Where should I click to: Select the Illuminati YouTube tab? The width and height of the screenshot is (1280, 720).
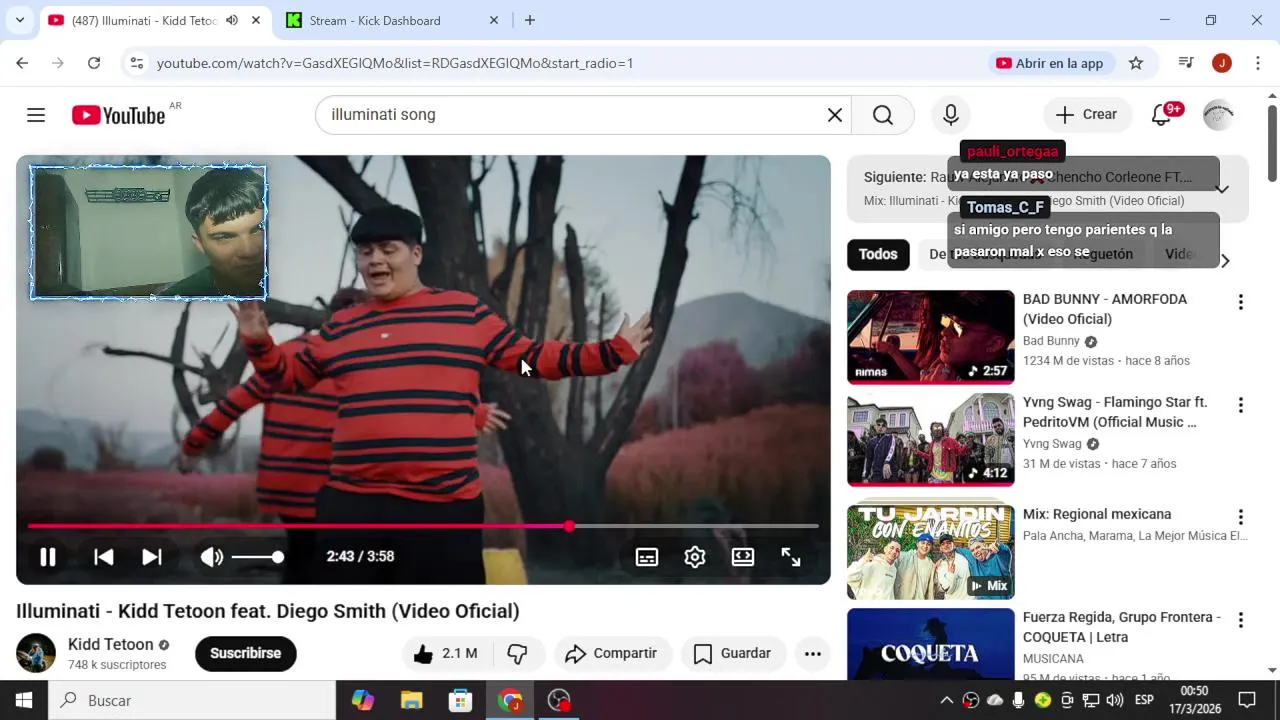pos(144,20)
